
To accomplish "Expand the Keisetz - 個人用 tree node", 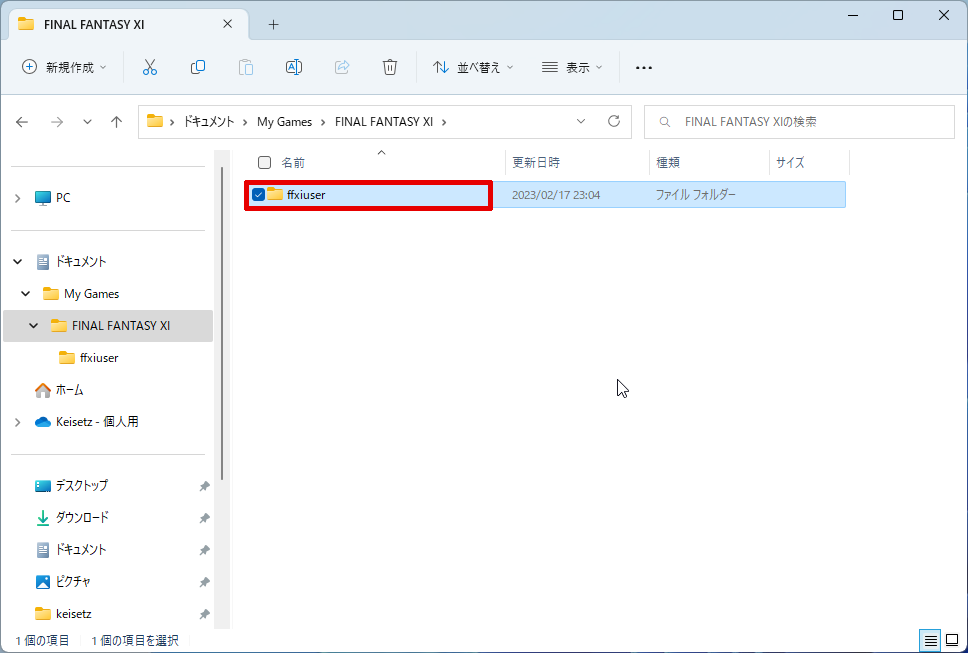I will click(x=17, y=422).
